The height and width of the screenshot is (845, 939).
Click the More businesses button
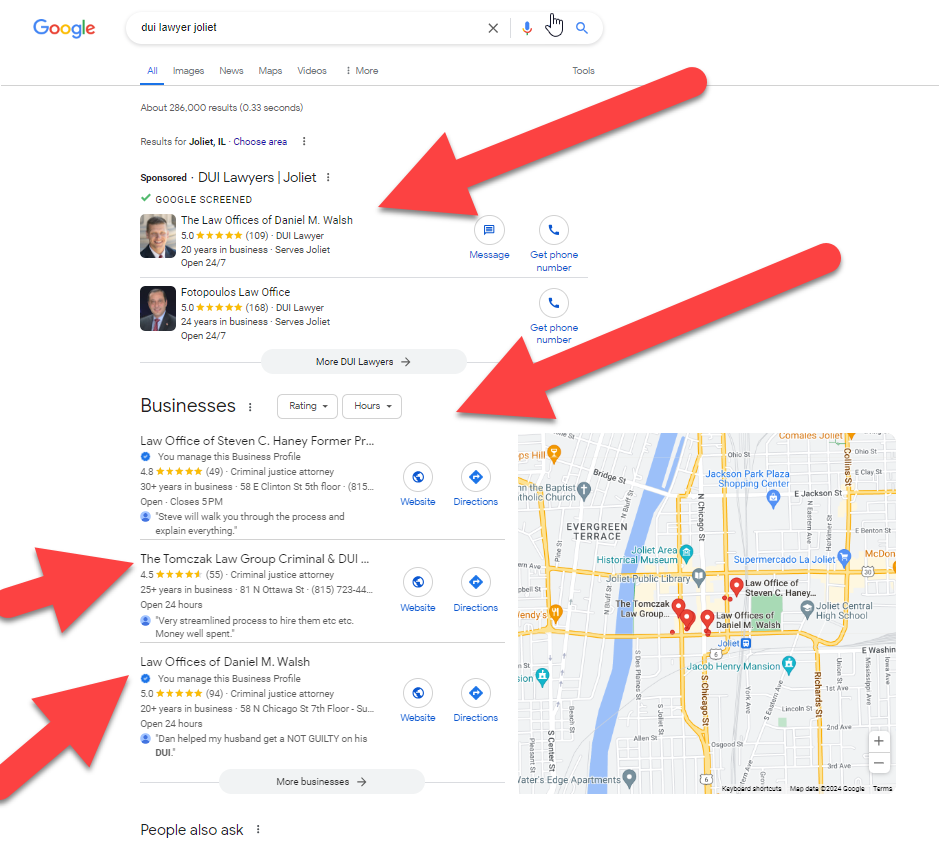pyautogui.click(x=321, y=782)
